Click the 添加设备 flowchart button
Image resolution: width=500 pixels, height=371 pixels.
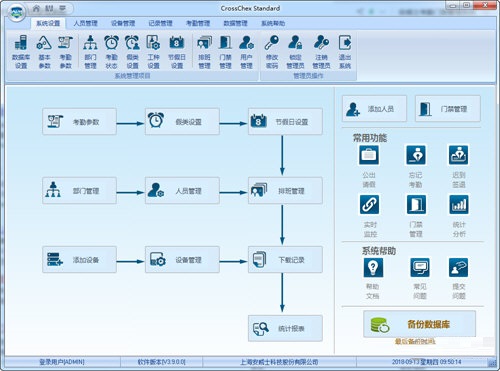click(79, 260)
